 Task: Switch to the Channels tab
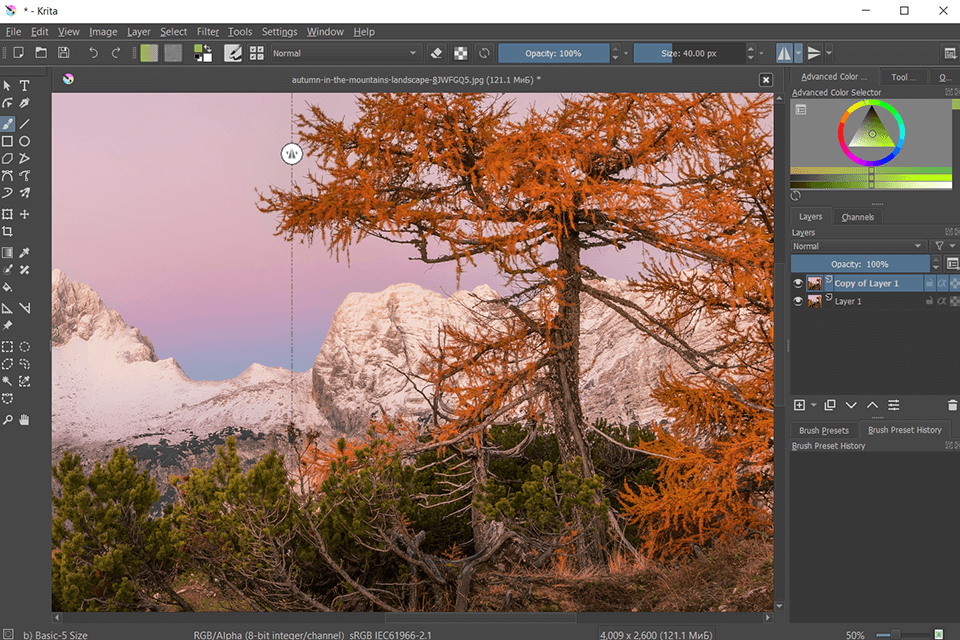[857, 217]
